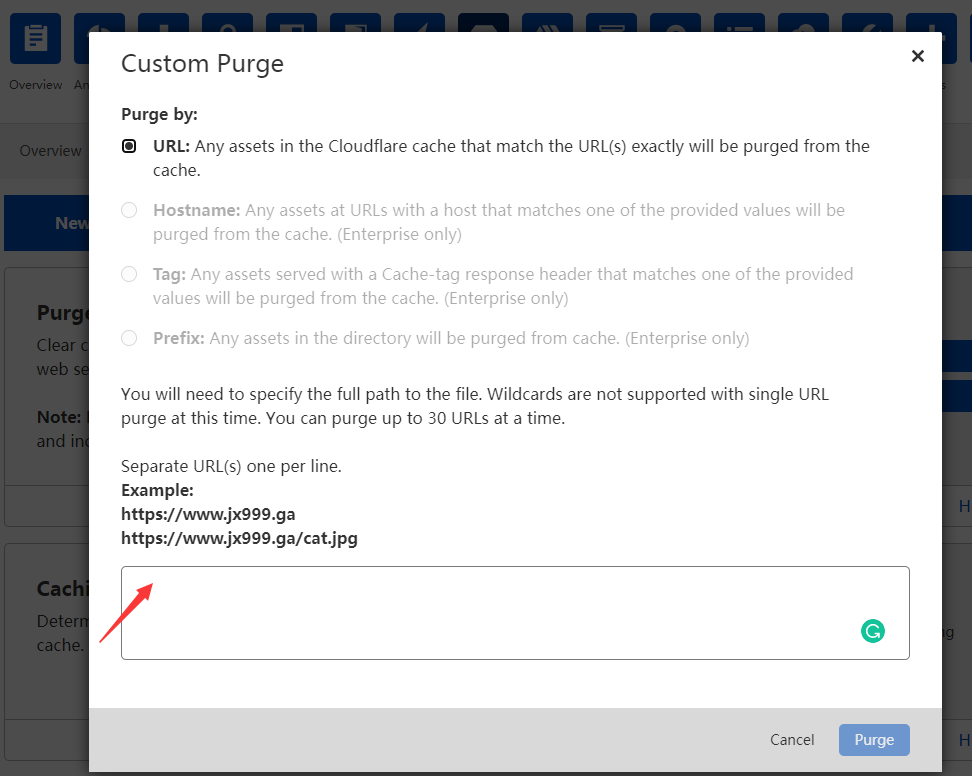
Task: Choose the Prefix purge radio button
Action: 128,338
